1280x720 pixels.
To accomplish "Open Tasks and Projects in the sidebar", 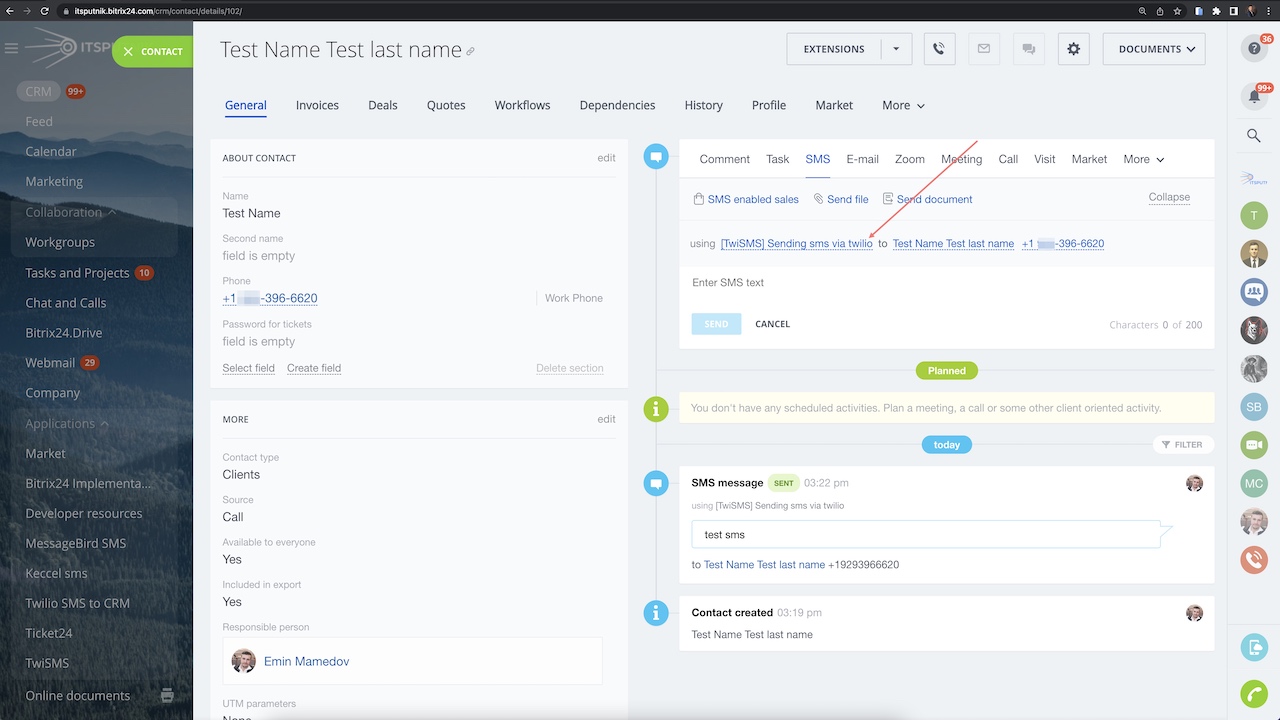I will click(x=77, y=273).
